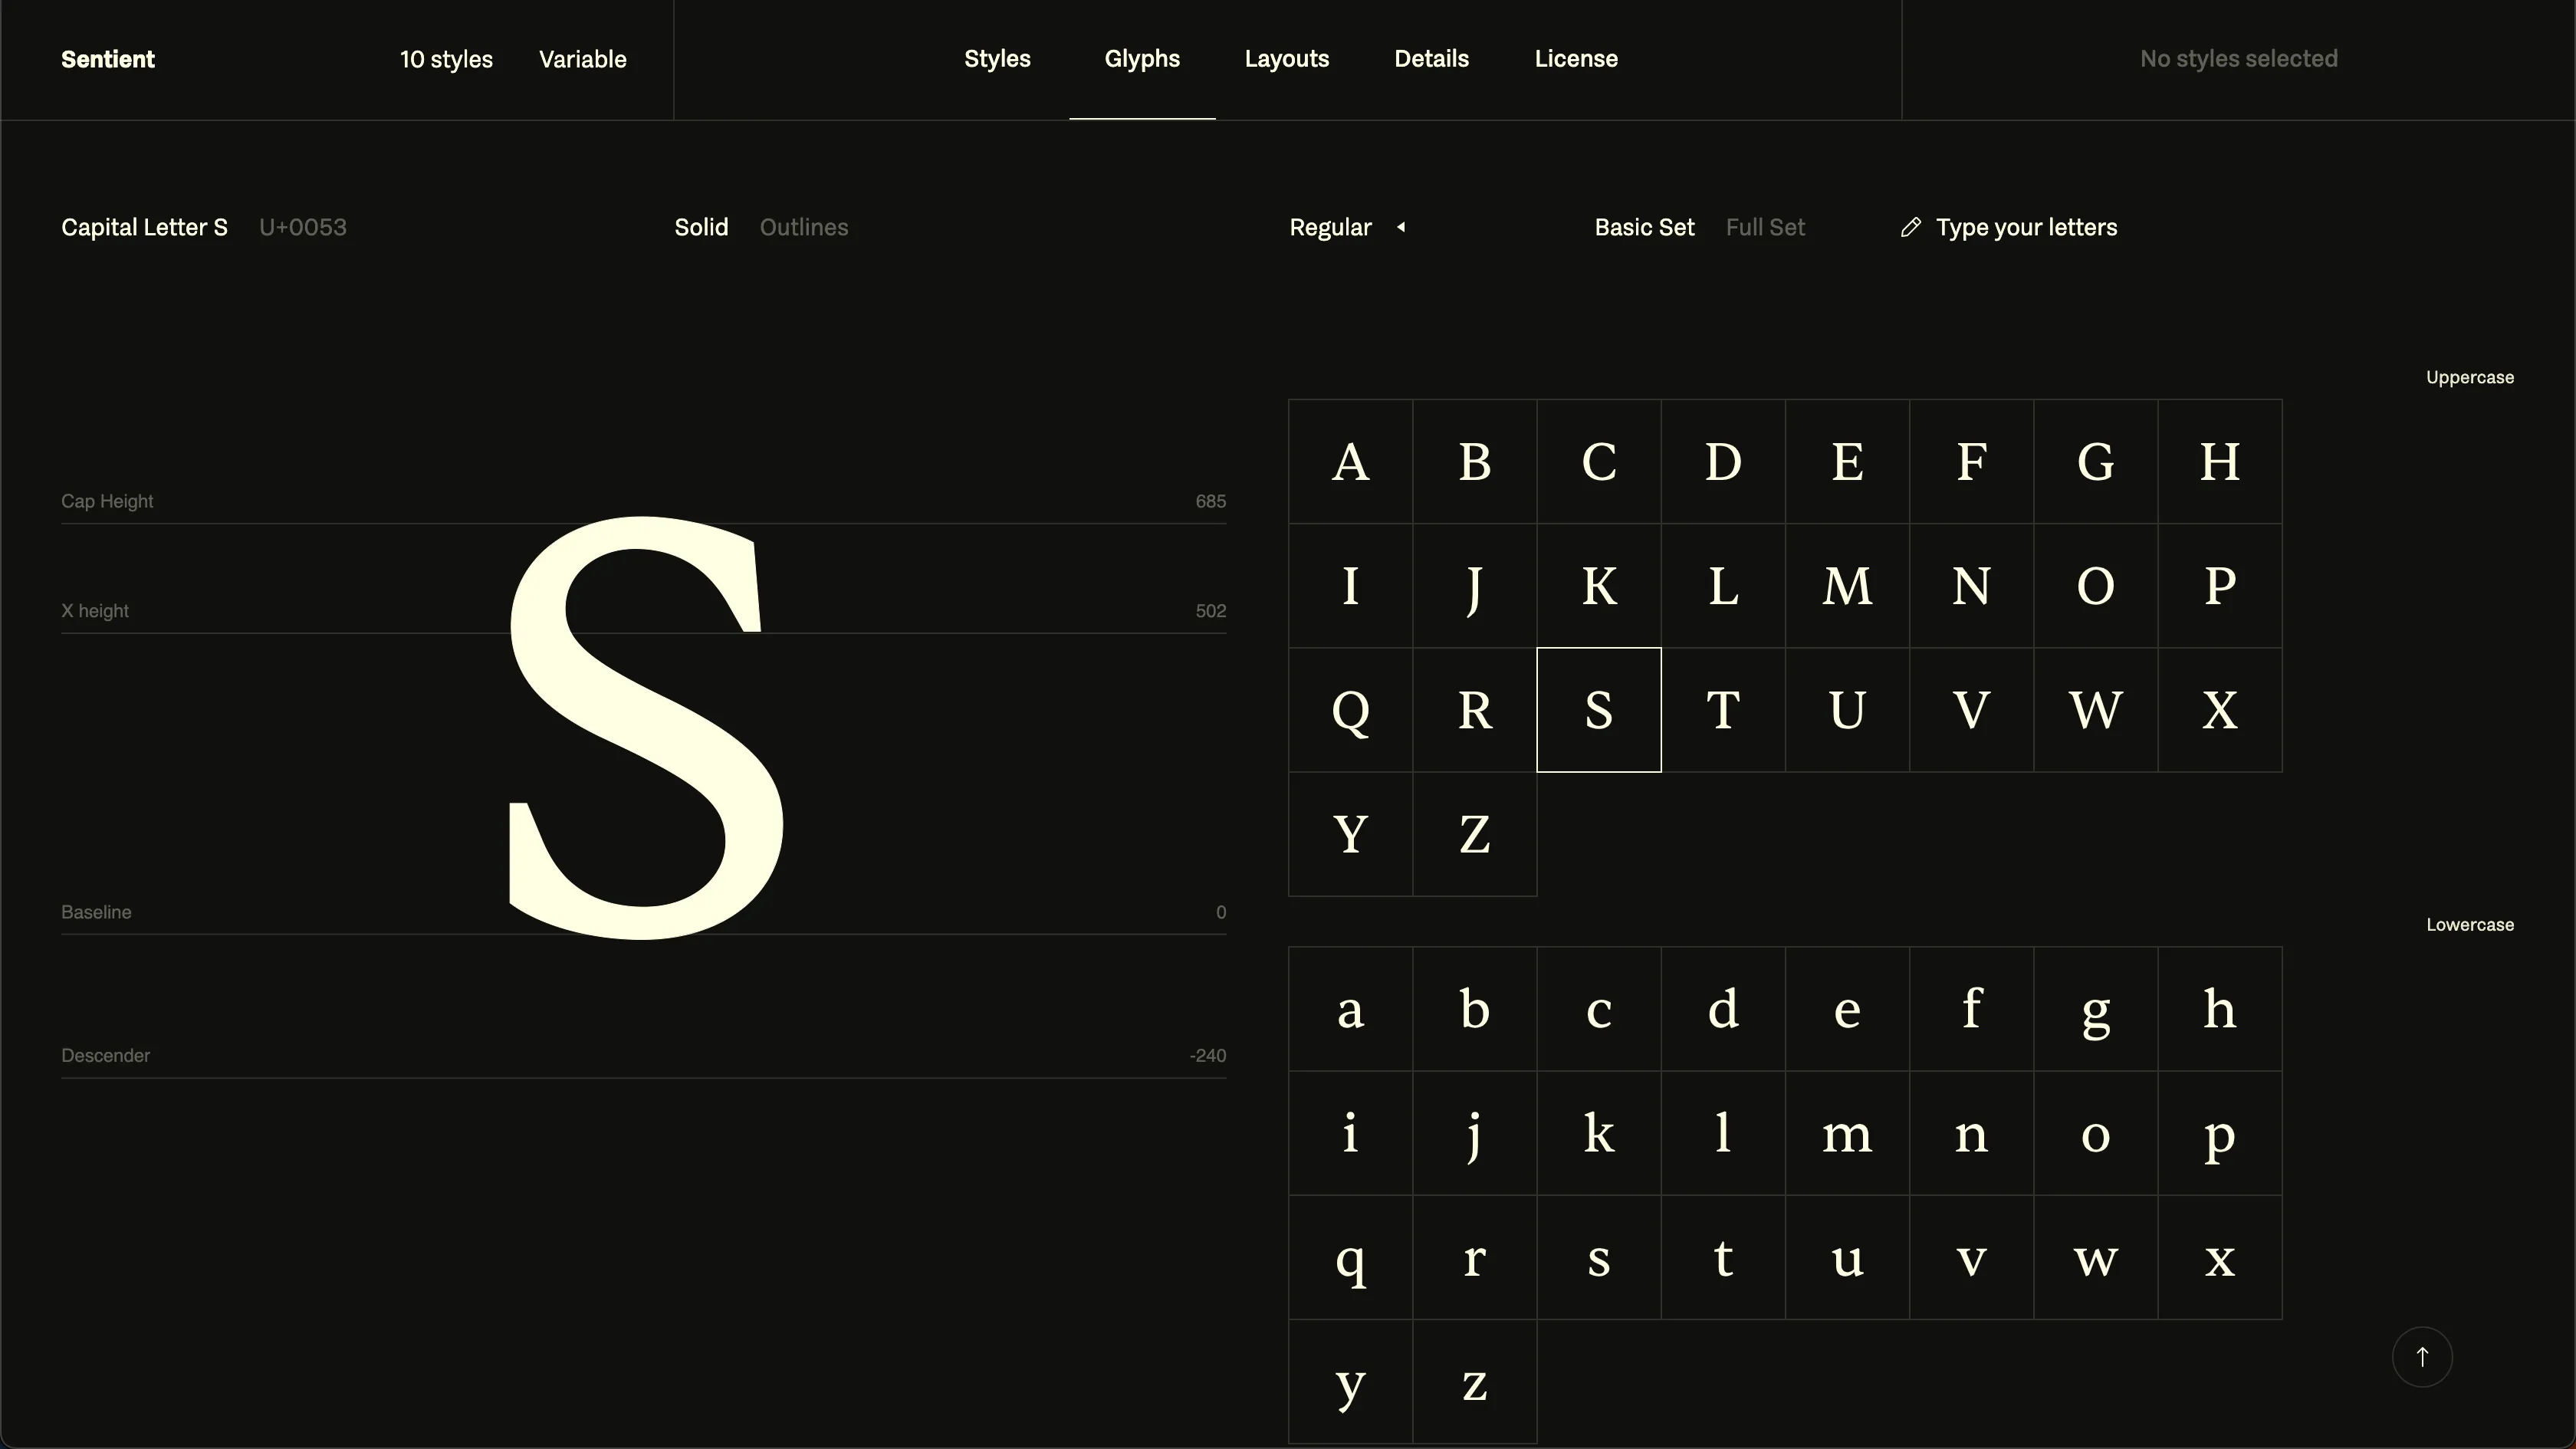Click Type your letters to enter custom text

2027,227
